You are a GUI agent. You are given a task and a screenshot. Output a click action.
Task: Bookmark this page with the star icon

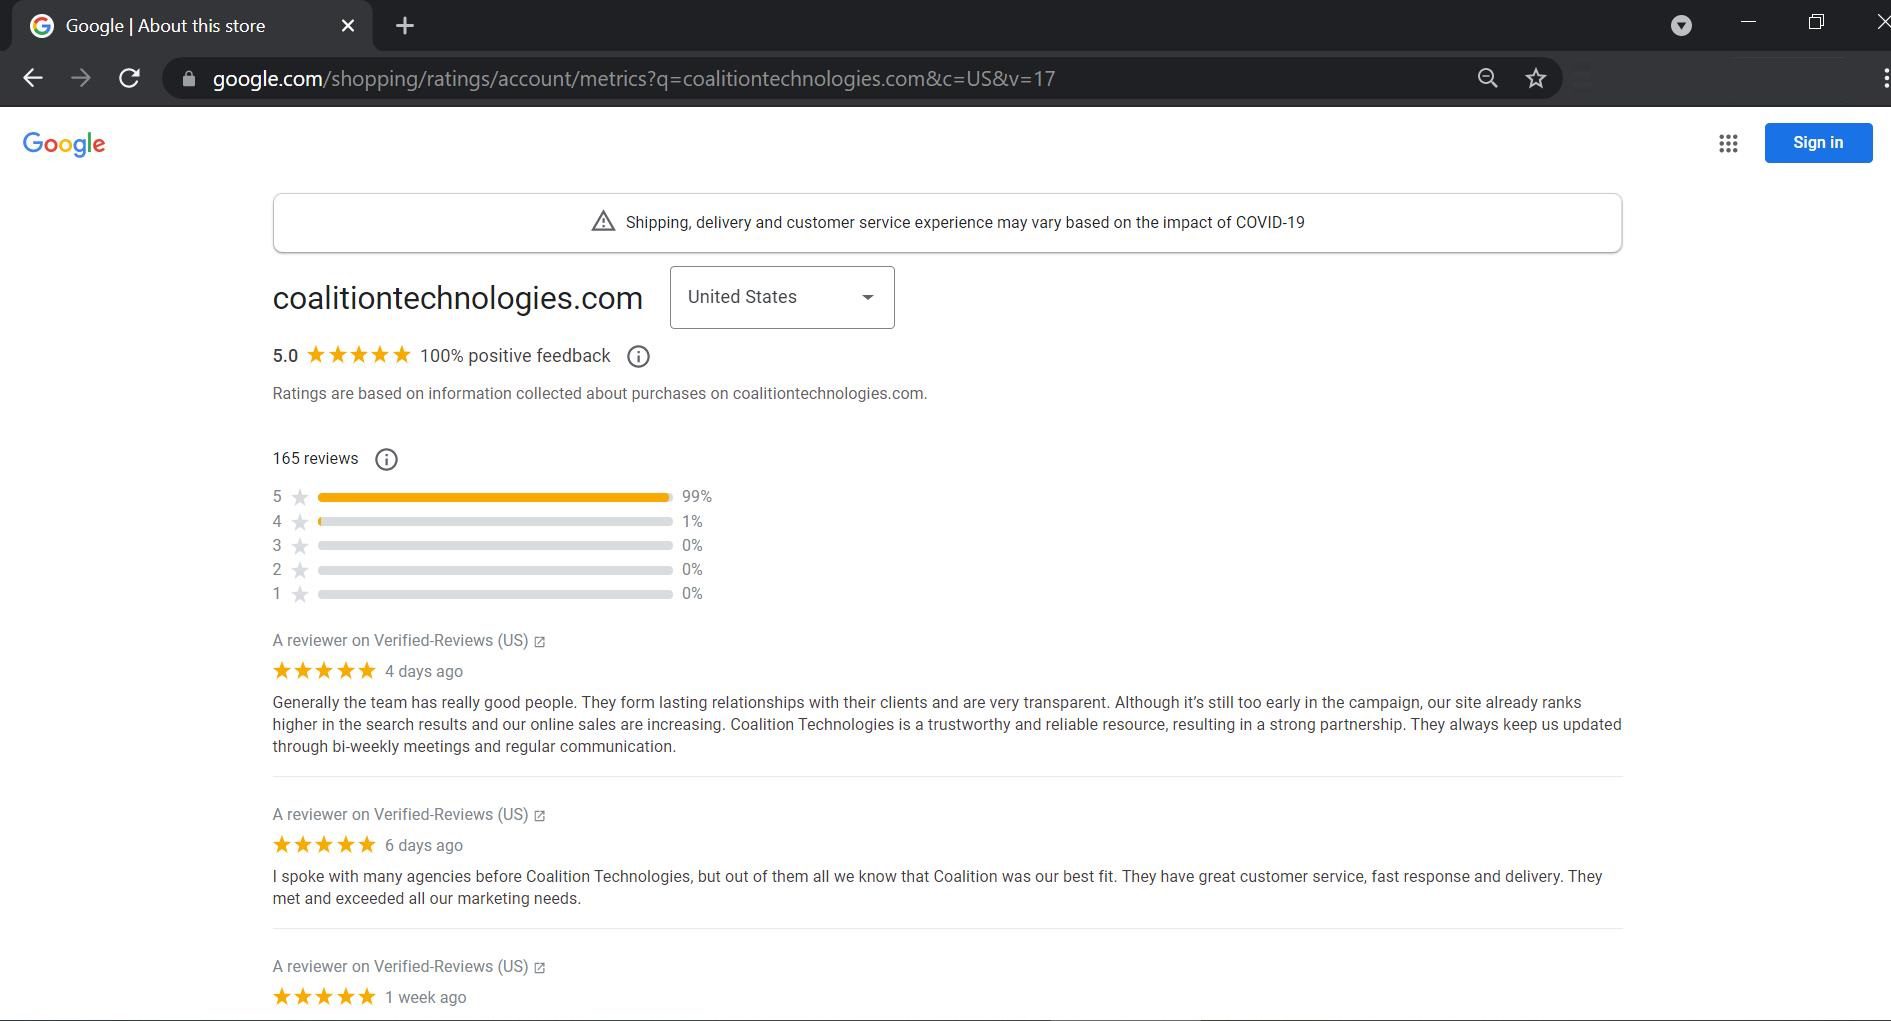[1536, 79]
